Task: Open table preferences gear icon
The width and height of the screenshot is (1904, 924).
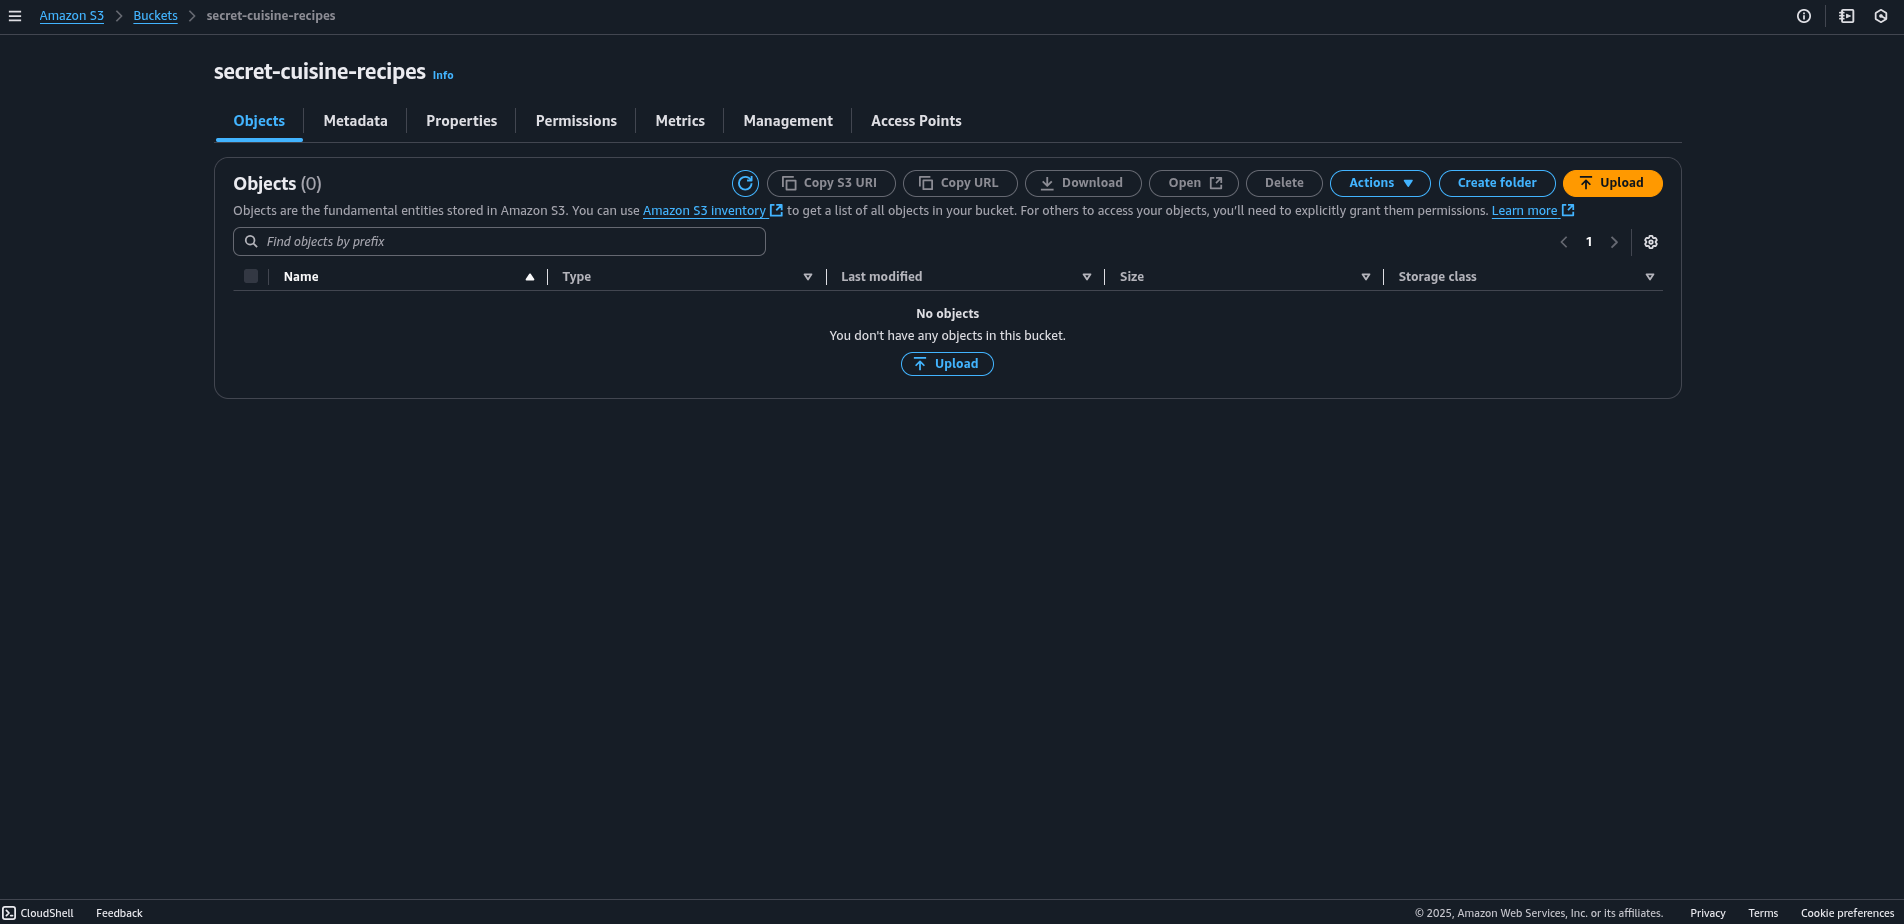Action: pyautogui.click(x=1651, y=242)
